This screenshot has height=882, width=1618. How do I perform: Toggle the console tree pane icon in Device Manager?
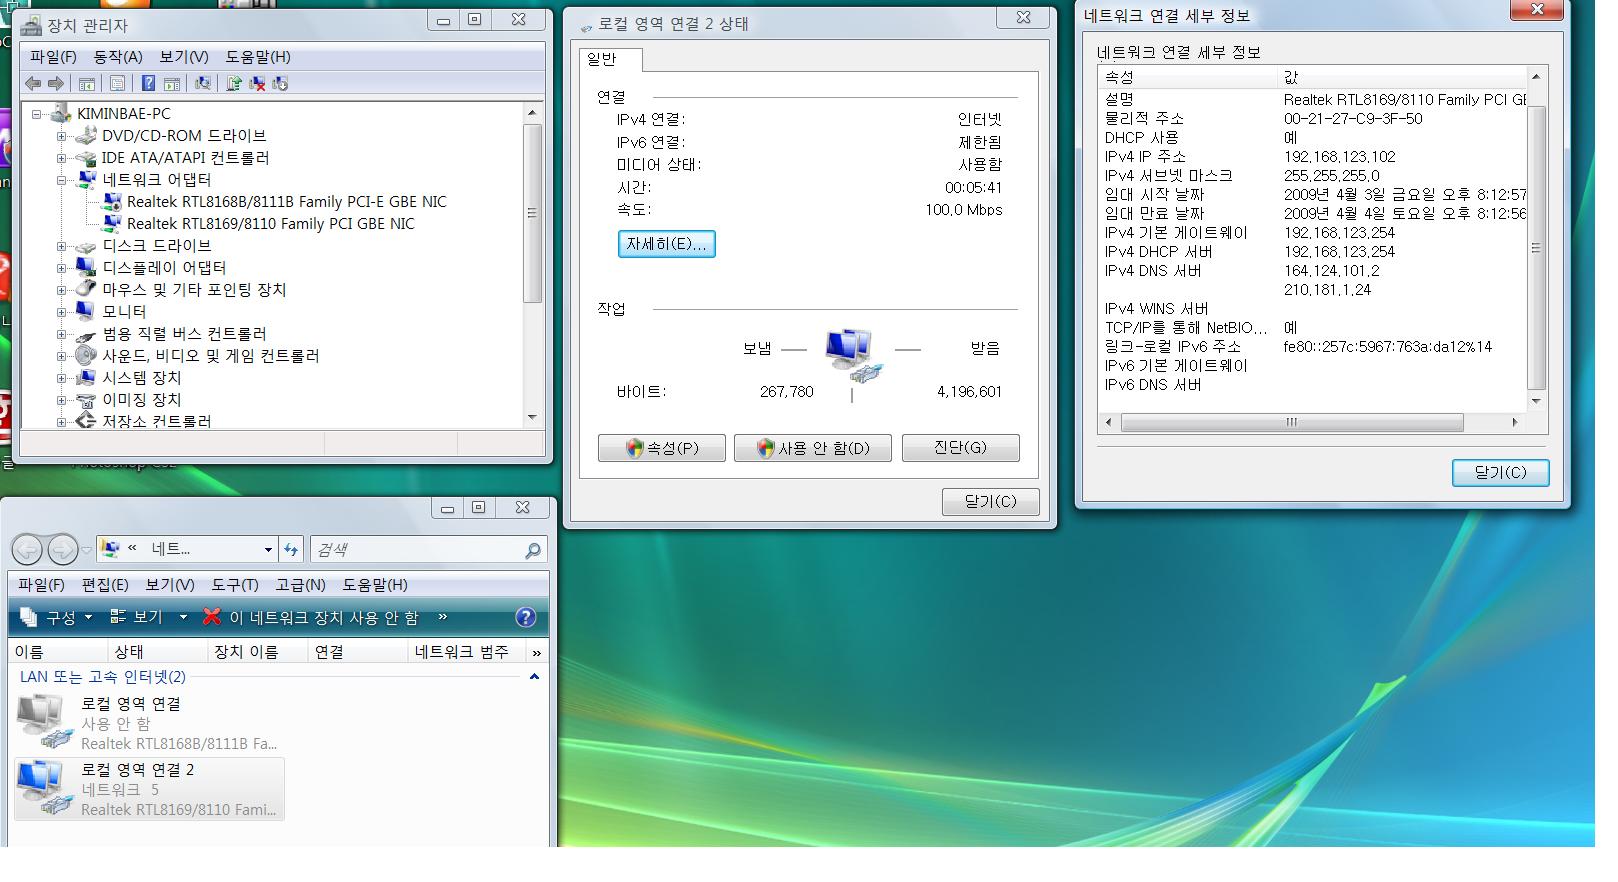click(x=87, y=84)
